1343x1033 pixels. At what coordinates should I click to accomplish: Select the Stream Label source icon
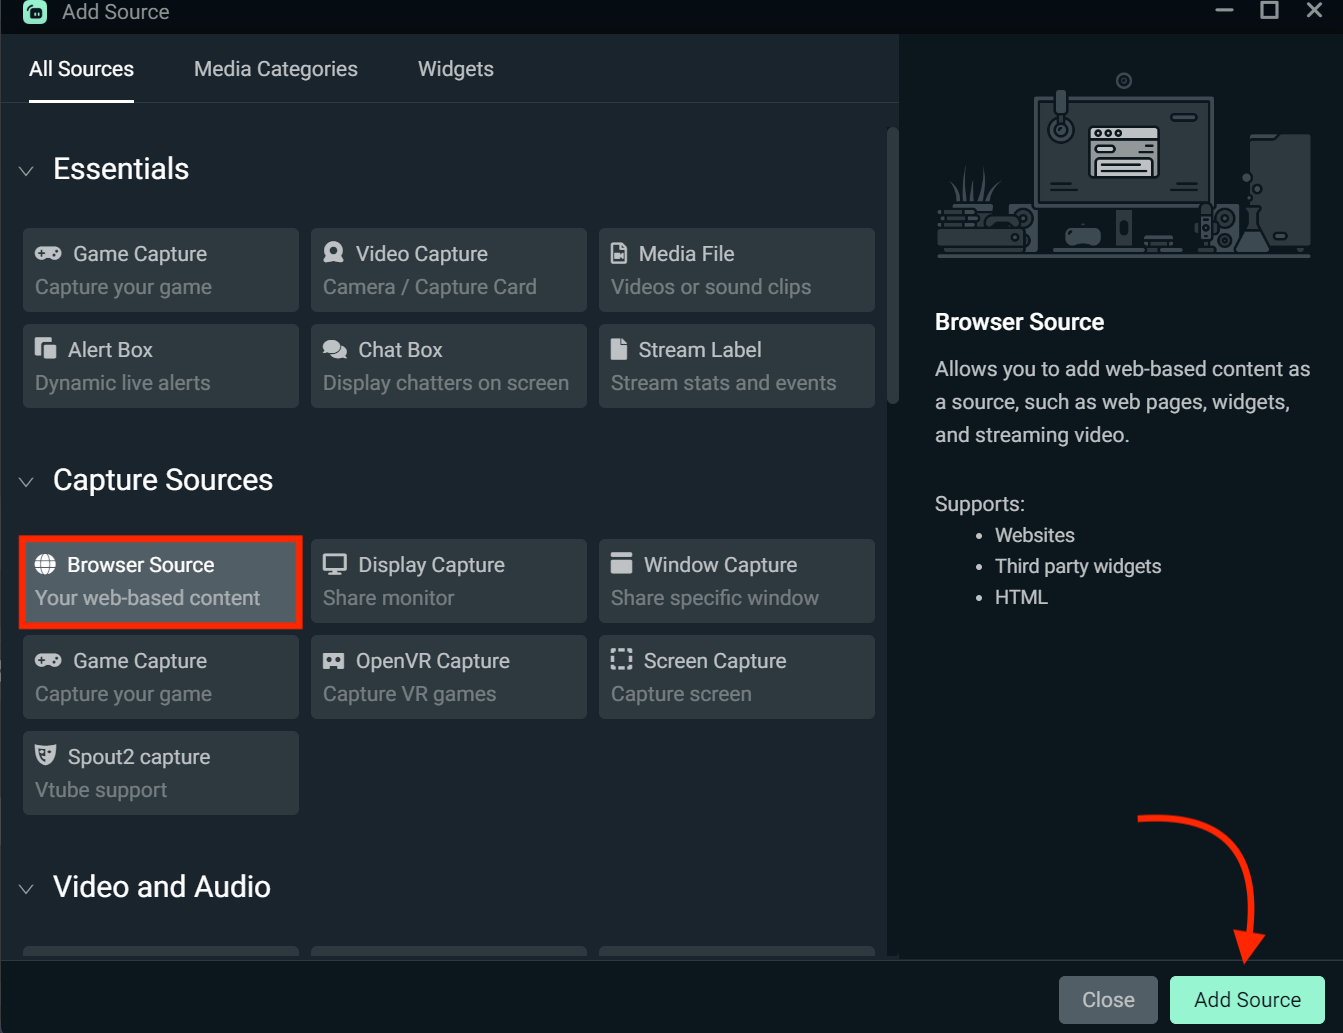621,349
